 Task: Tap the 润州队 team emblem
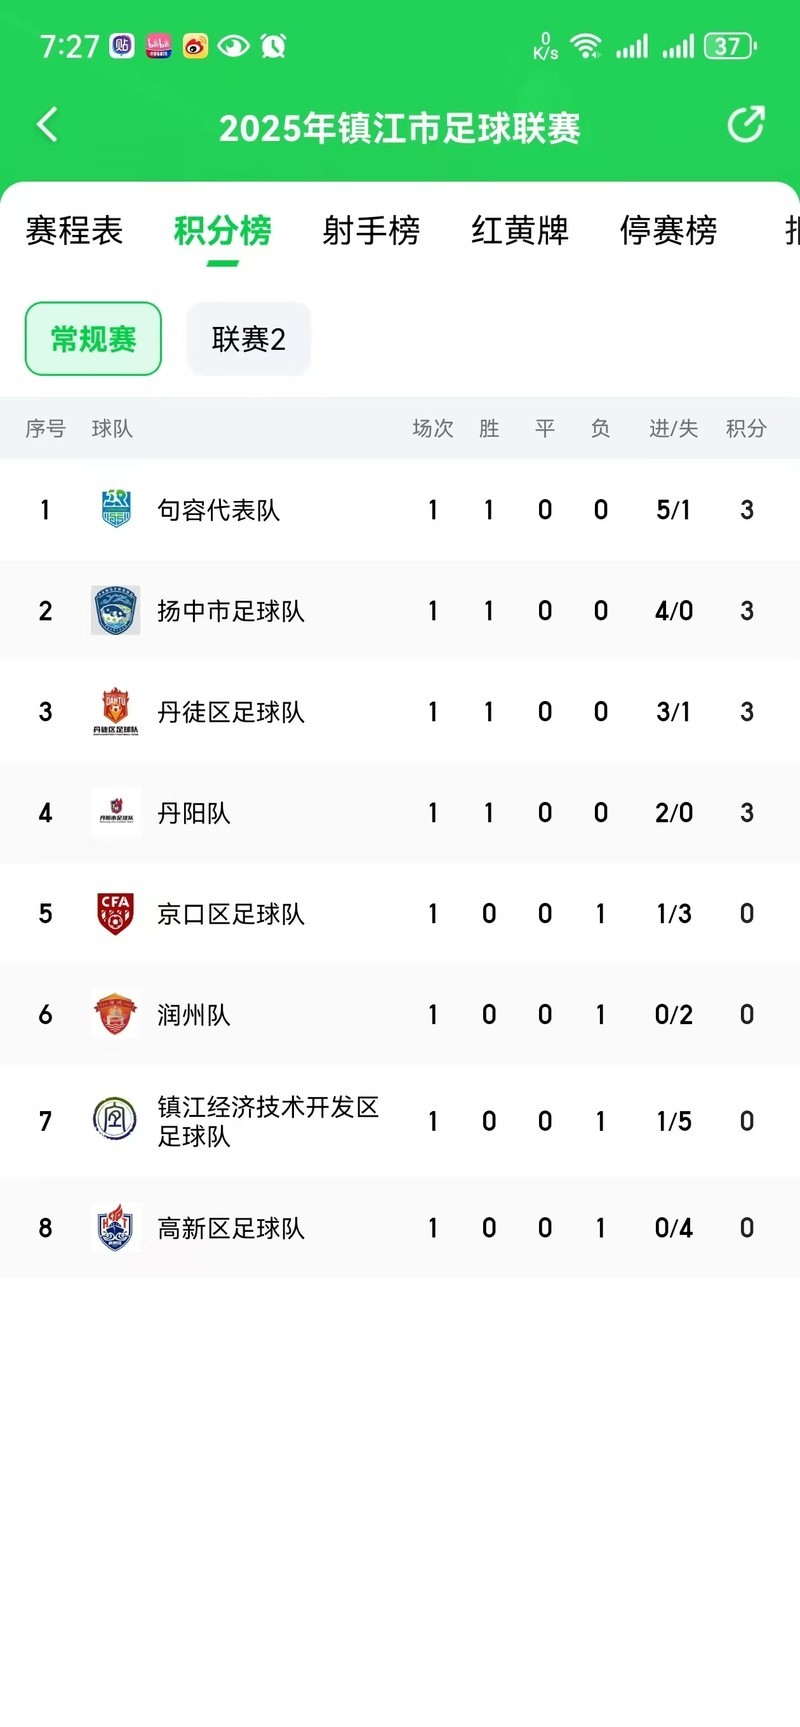click(116, 1014)
